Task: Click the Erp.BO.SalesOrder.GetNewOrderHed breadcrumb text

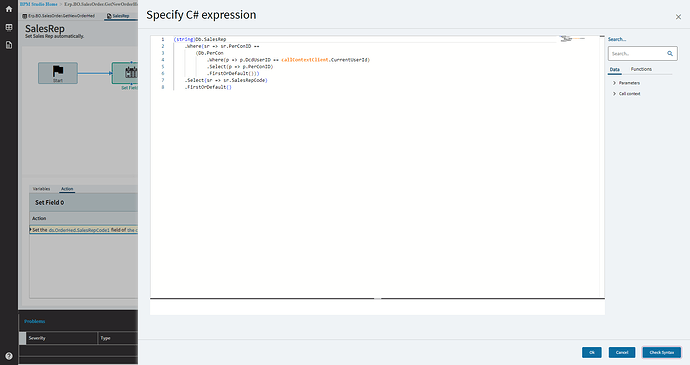Action: (x=101, y=4)
